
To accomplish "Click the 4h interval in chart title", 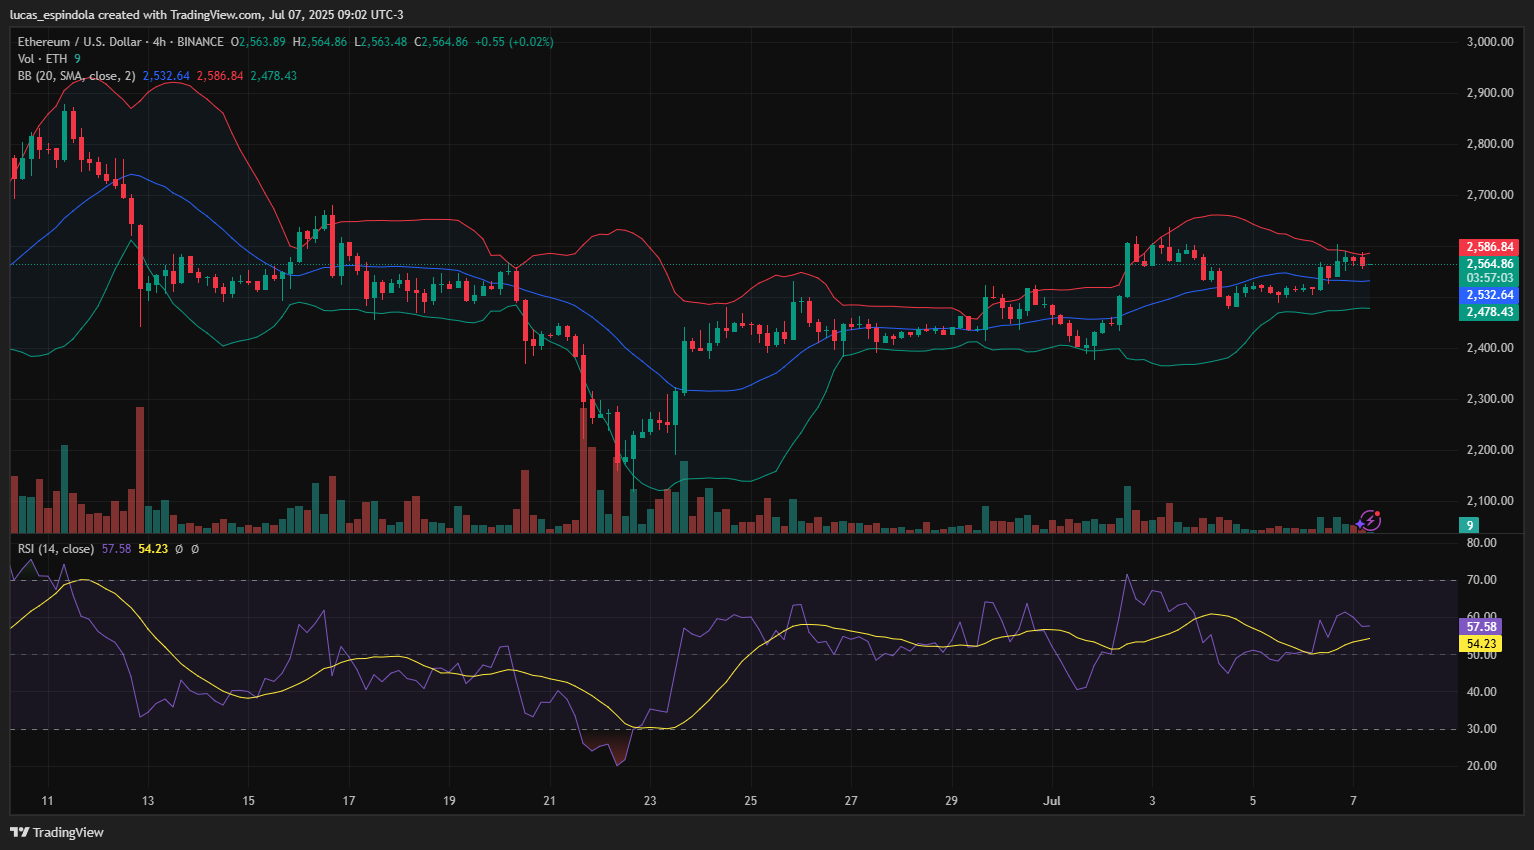I will 159,42.
